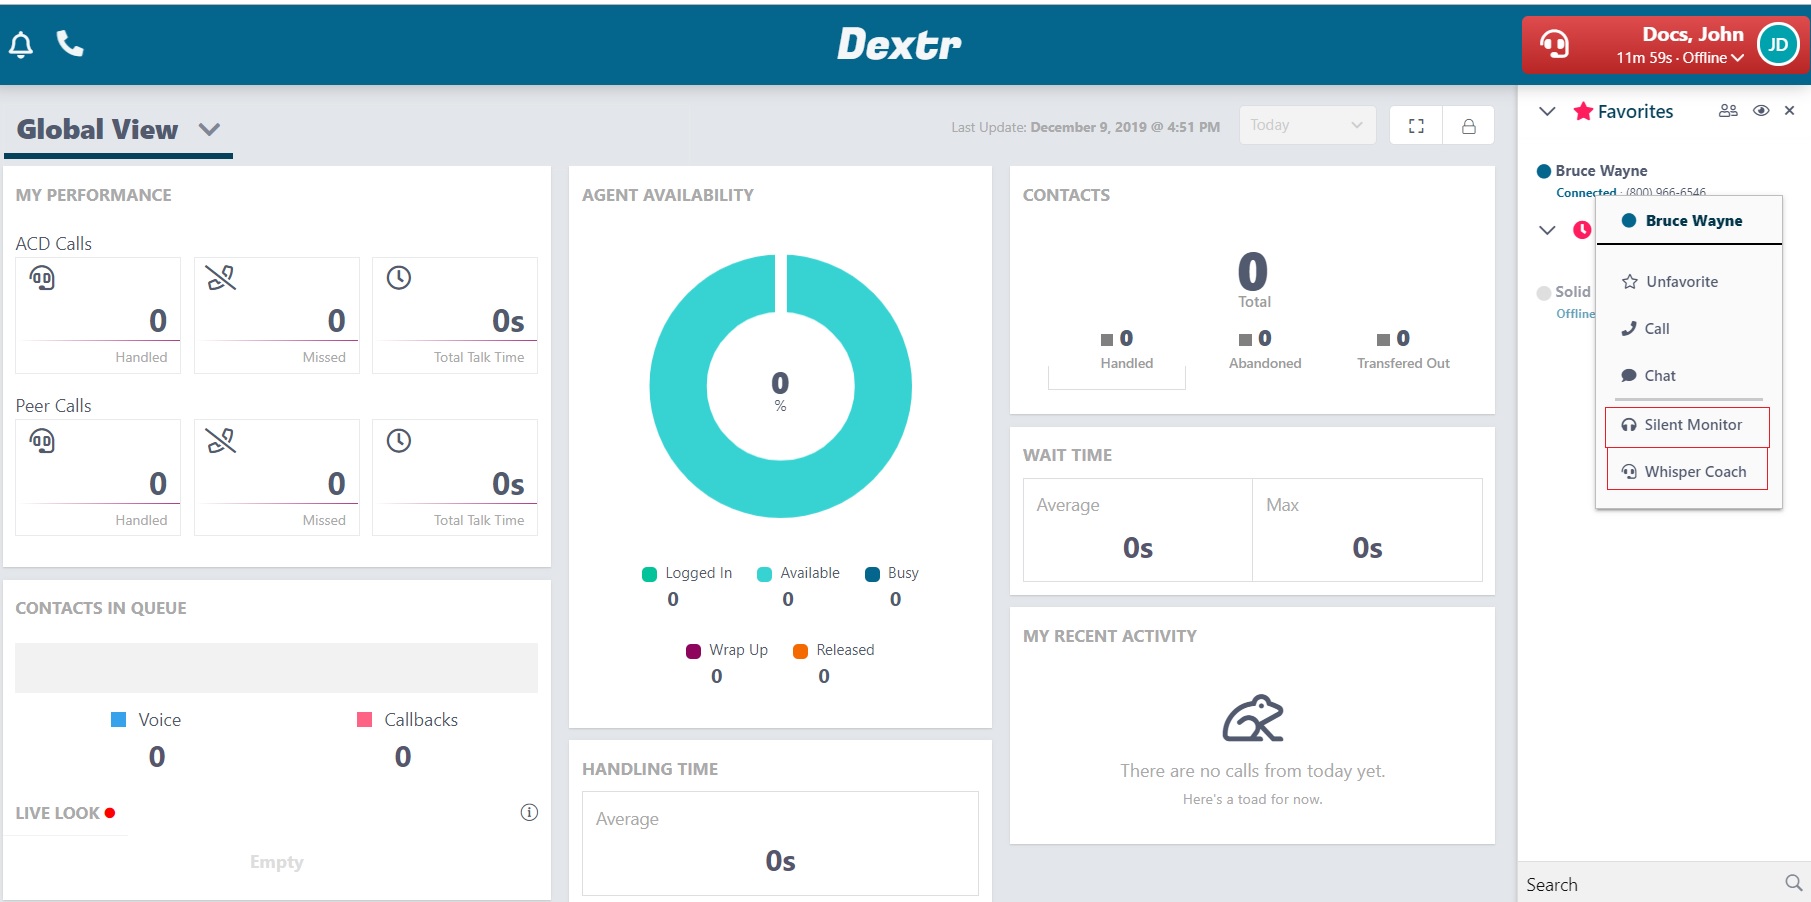Click the Voice legend swatch

(118, 720)
